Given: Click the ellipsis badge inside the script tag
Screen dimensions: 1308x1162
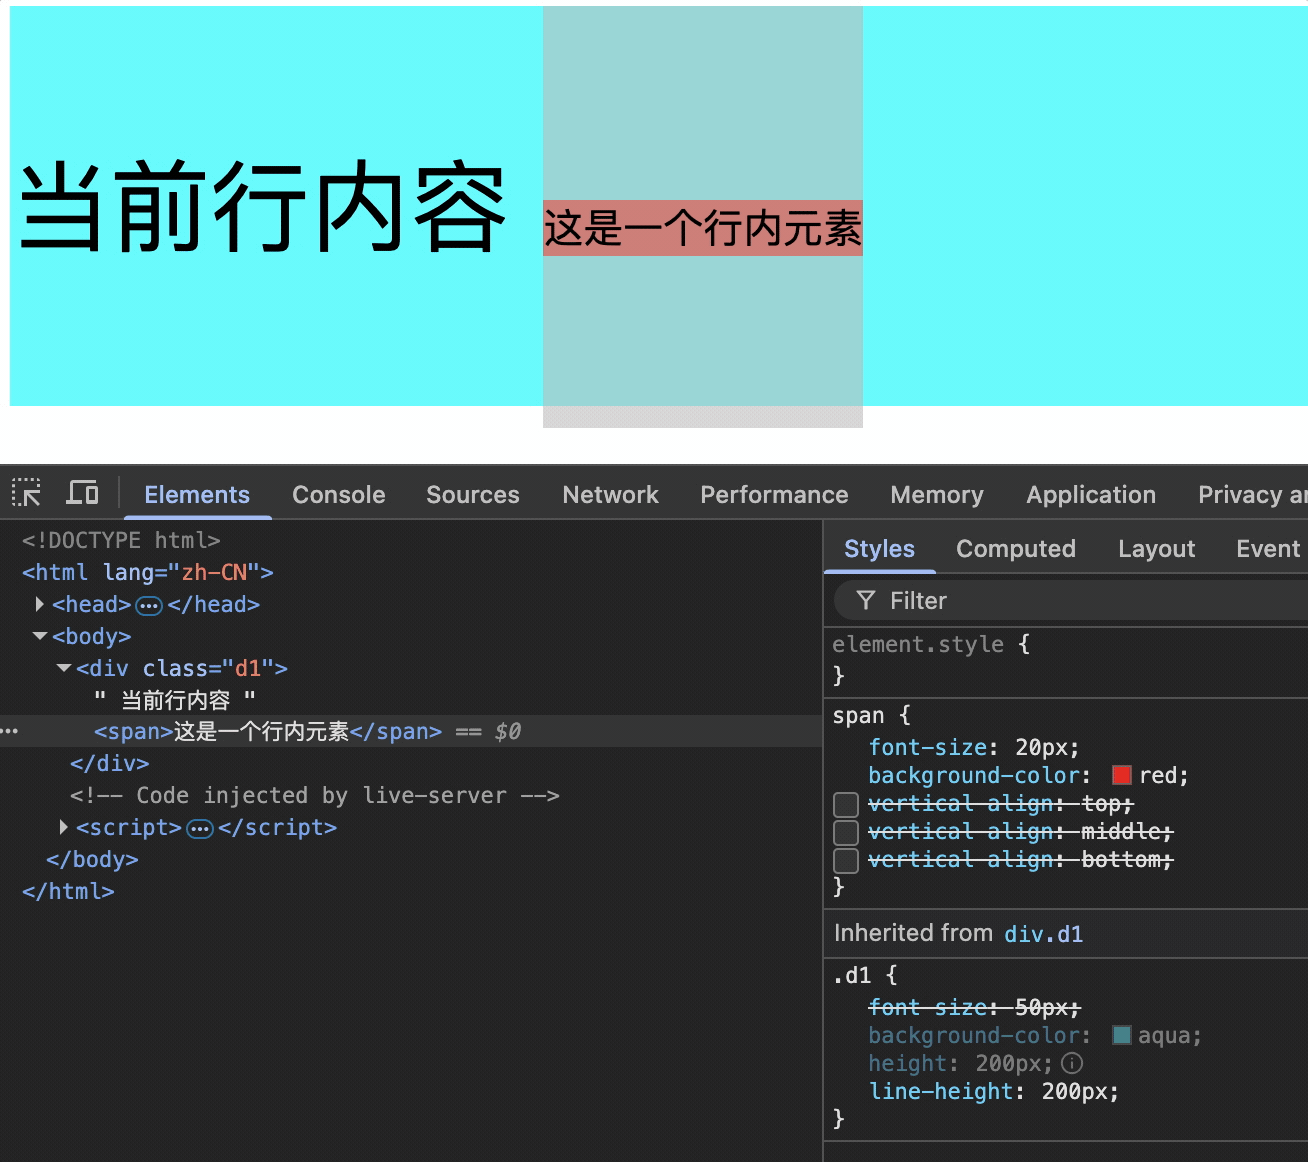Looking at the screenshot, I should tap(200, 828).
